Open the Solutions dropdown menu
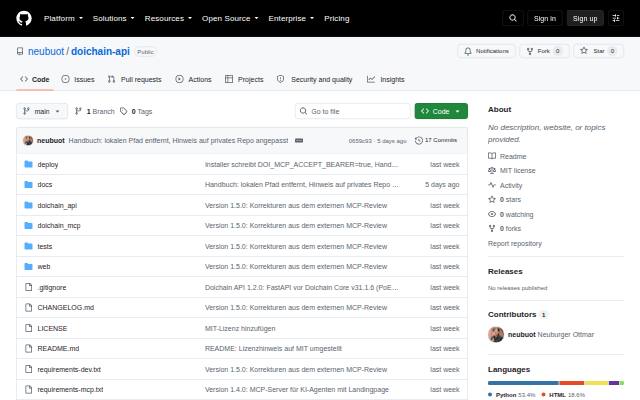Viewport: 640px width, 400px height. click(x=113, y=18)
